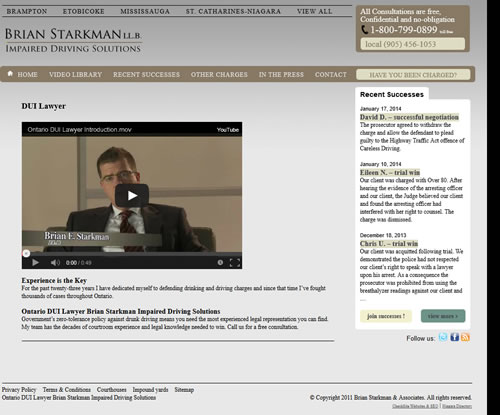500x415 pixels.
Task: Click the home icon in navigation bar
Action: coord(10,74)
